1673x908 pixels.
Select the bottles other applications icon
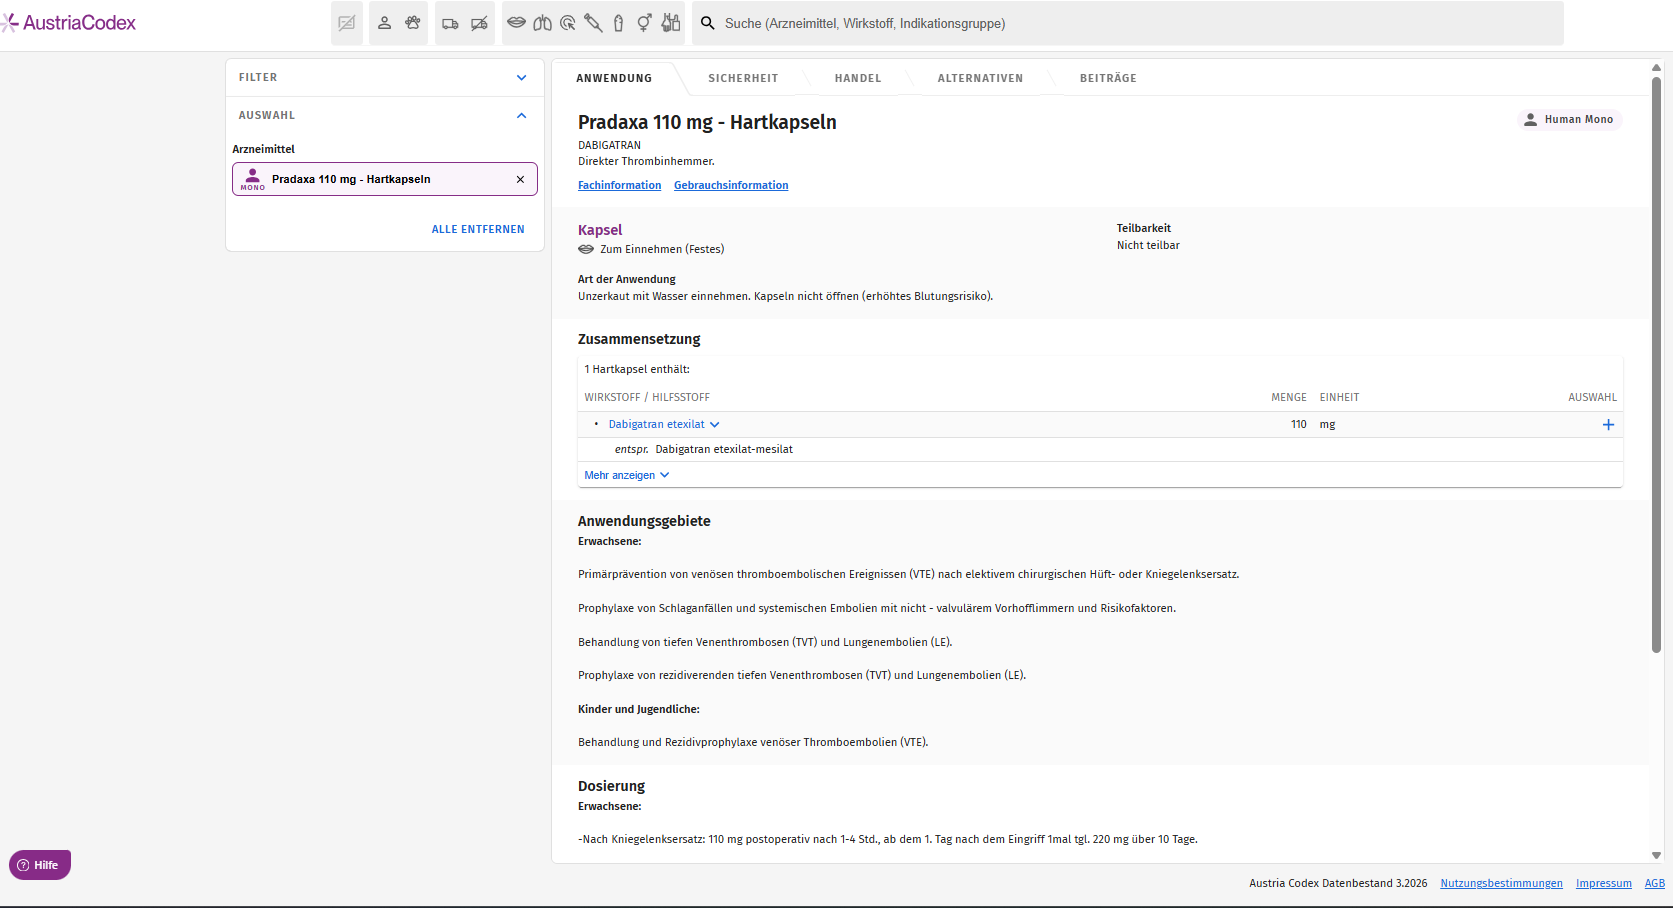(671, 23)
